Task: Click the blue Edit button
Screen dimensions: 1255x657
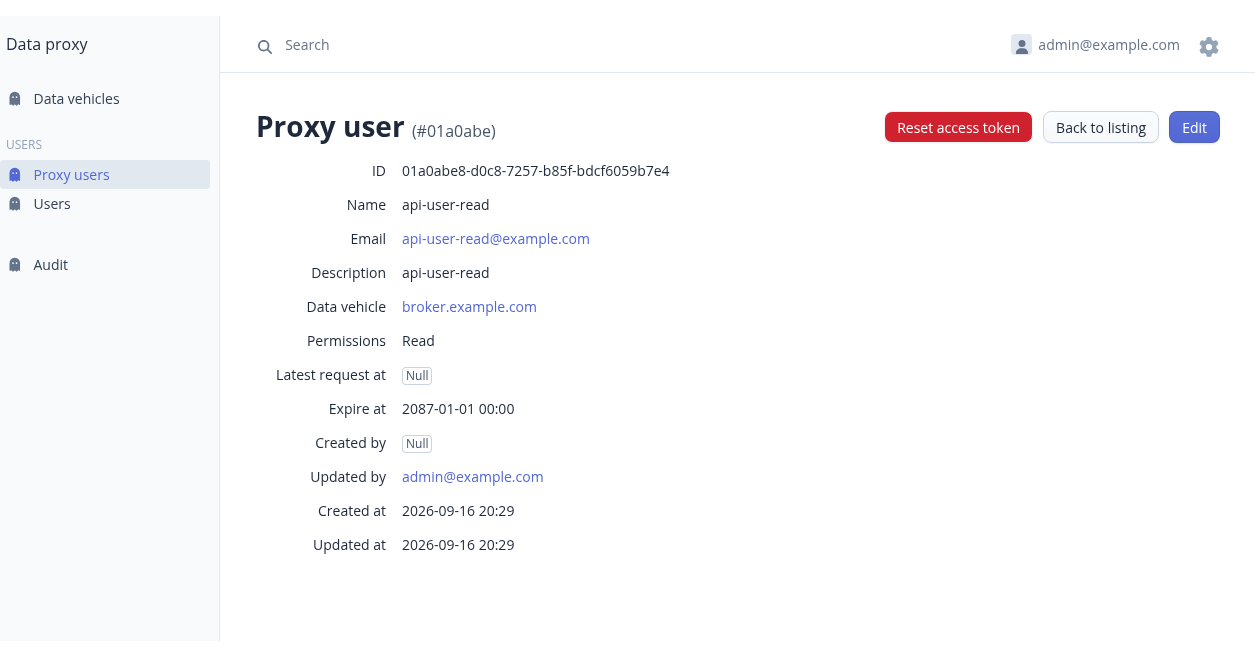Action: tap(1194, 127)
